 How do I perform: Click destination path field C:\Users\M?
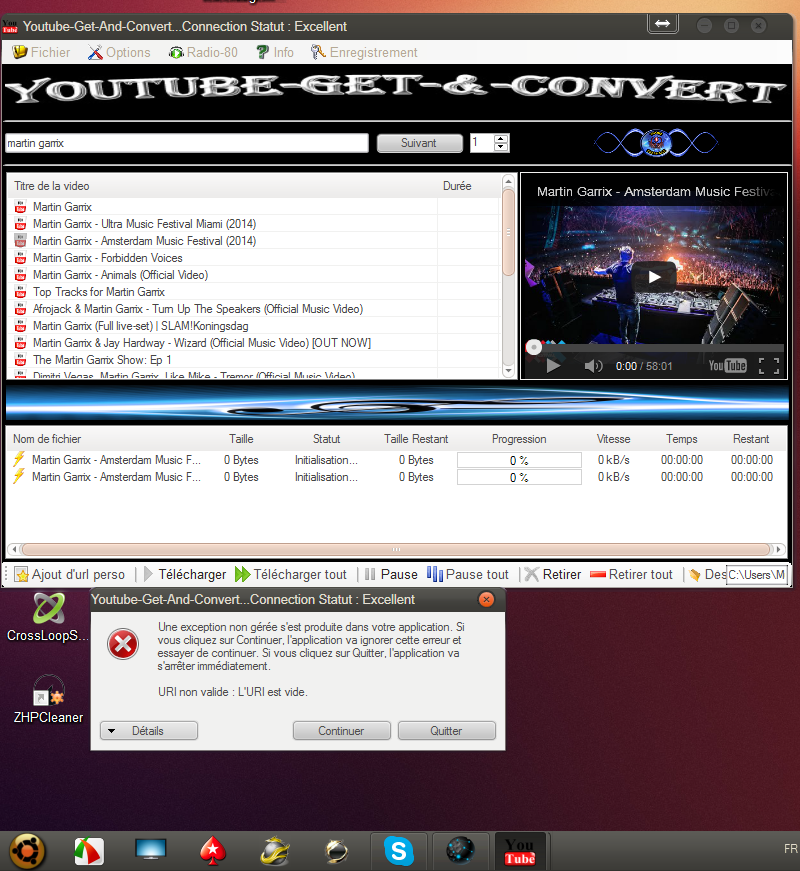click(756, 574)
